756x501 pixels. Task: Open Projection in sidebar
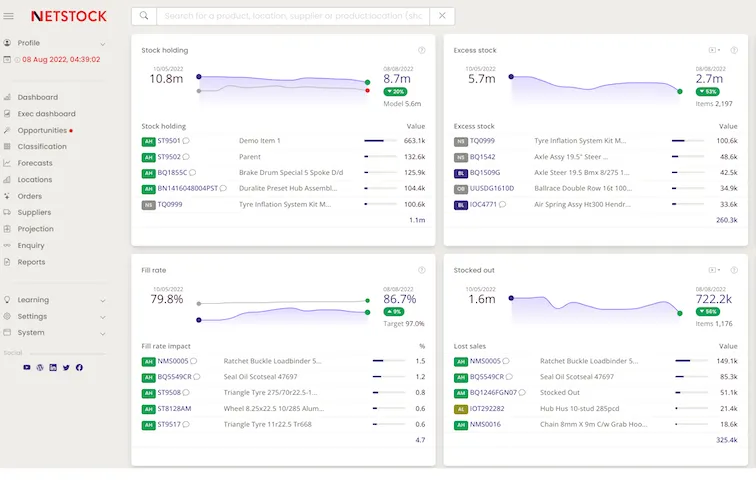tap(36, 229)
